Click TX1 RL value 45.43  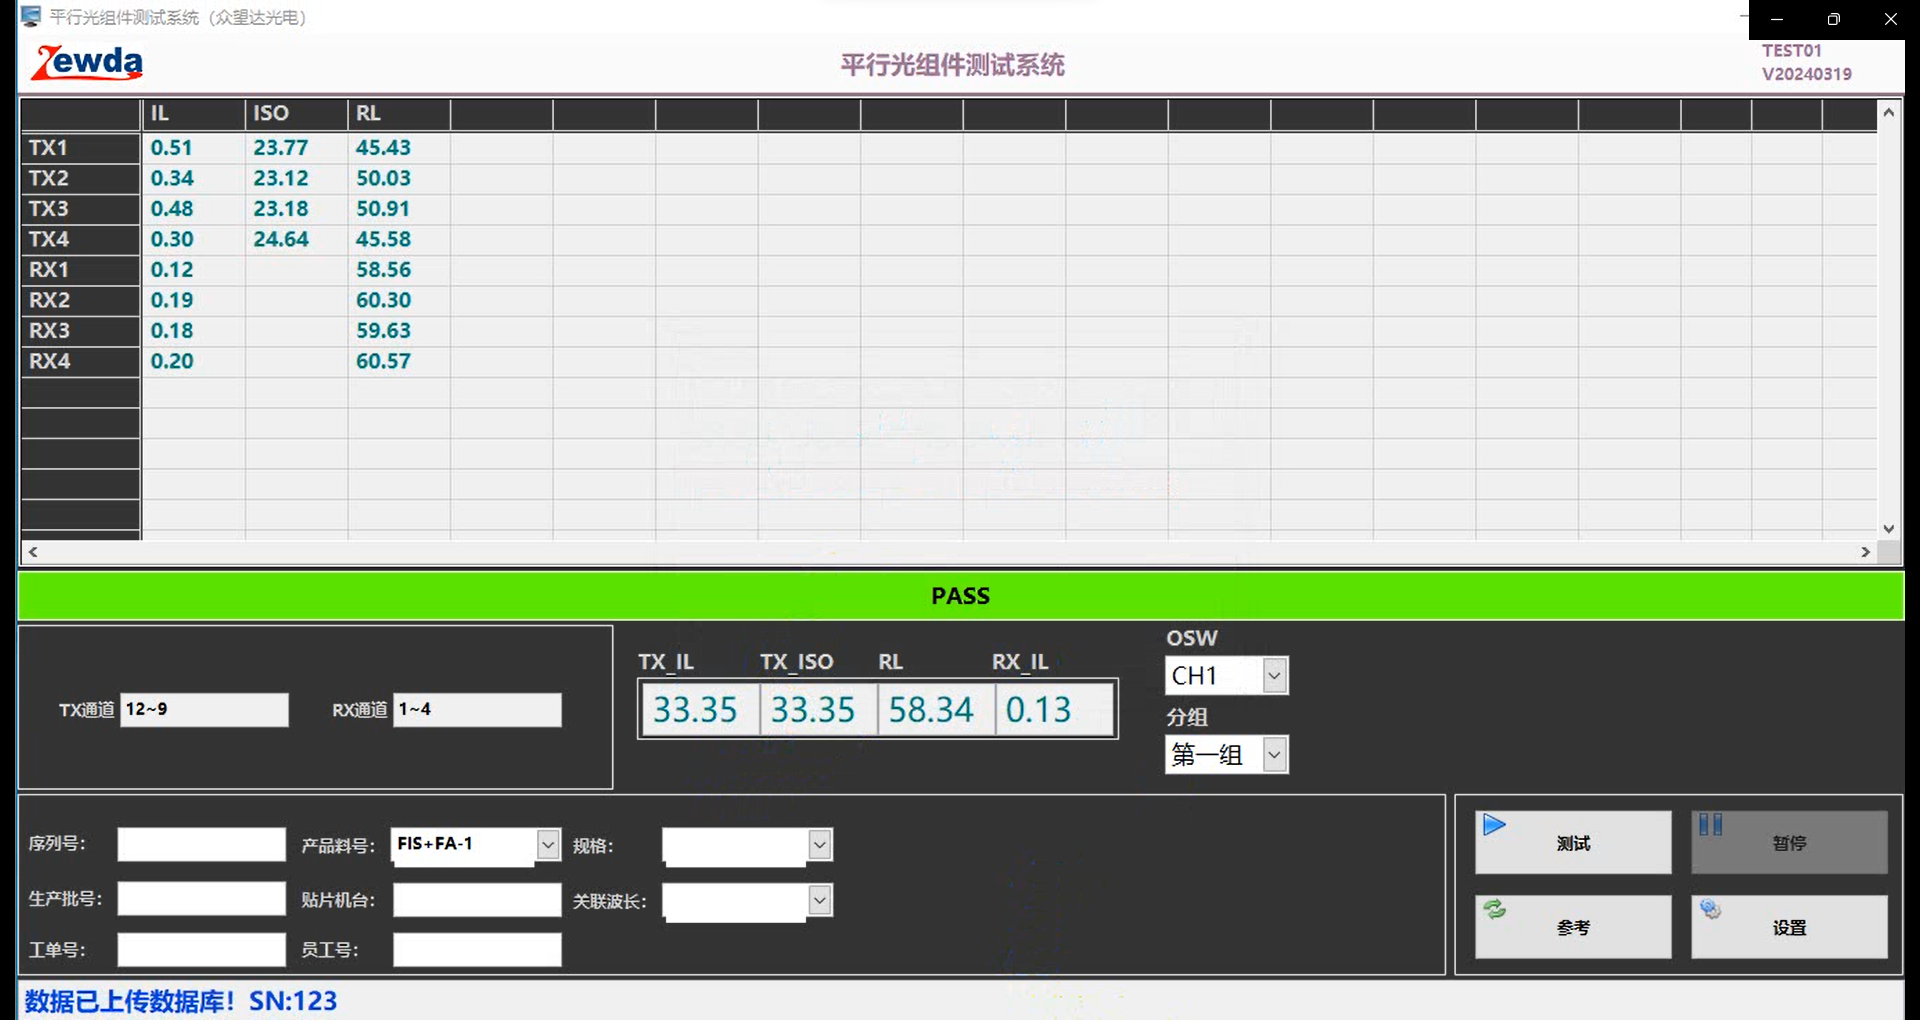384,148
